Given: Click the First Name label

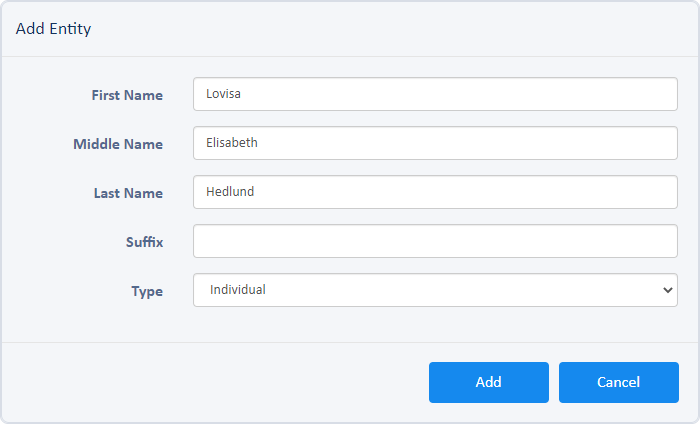Looking at the screenshot, I should coord(127,95).
